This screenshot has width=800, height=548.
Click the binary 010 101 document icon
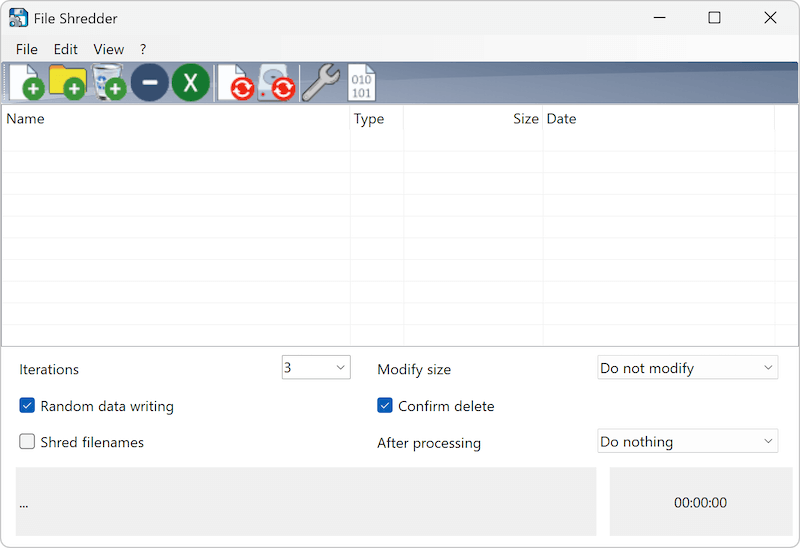click(x=362, y=83)
